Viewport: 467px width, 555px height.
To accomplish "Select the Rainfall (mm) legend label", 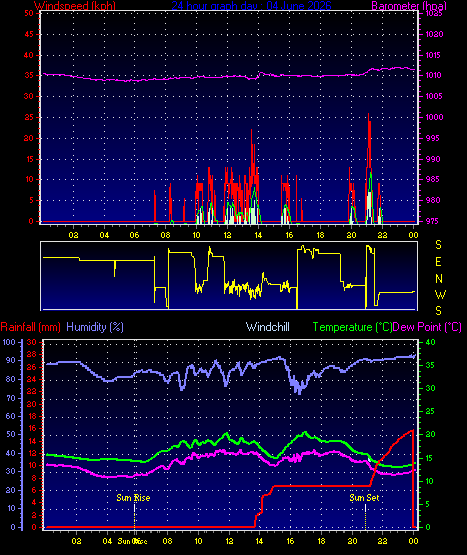I will point(30,327).
